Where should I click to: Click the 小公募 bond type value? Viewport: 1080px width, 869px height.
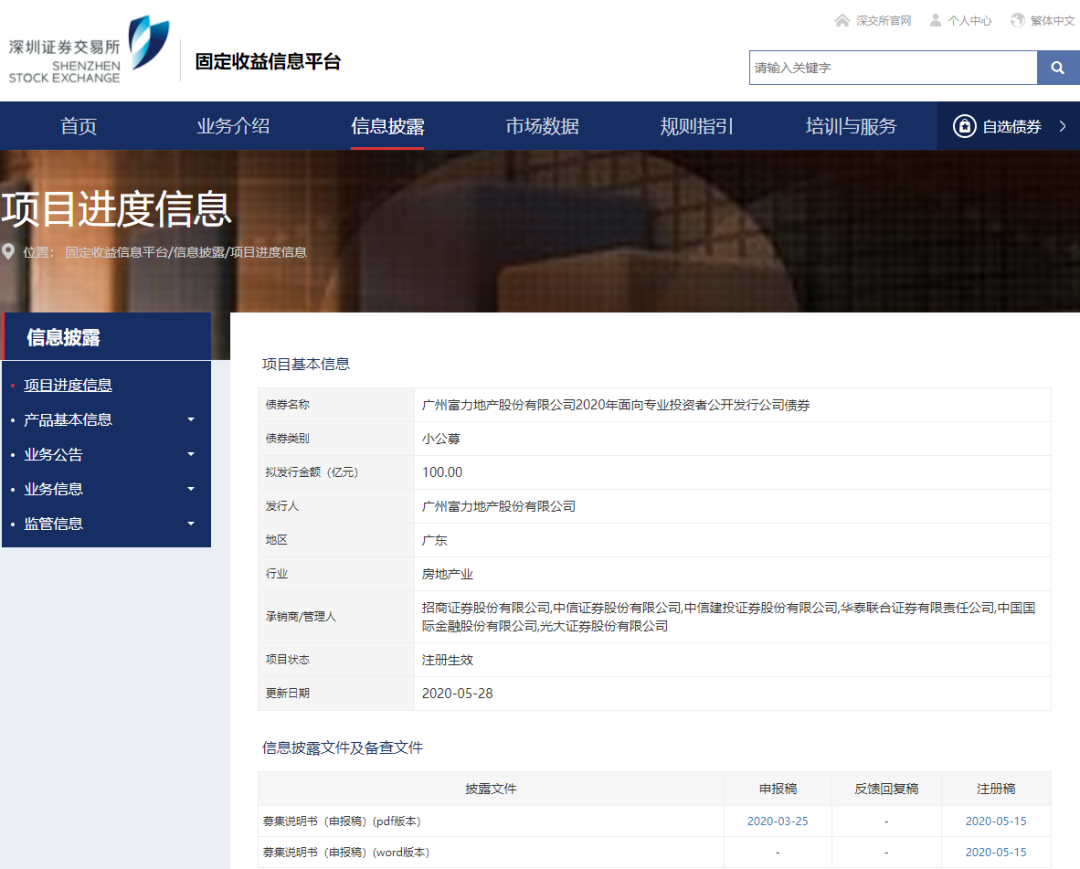coord(441,439)
